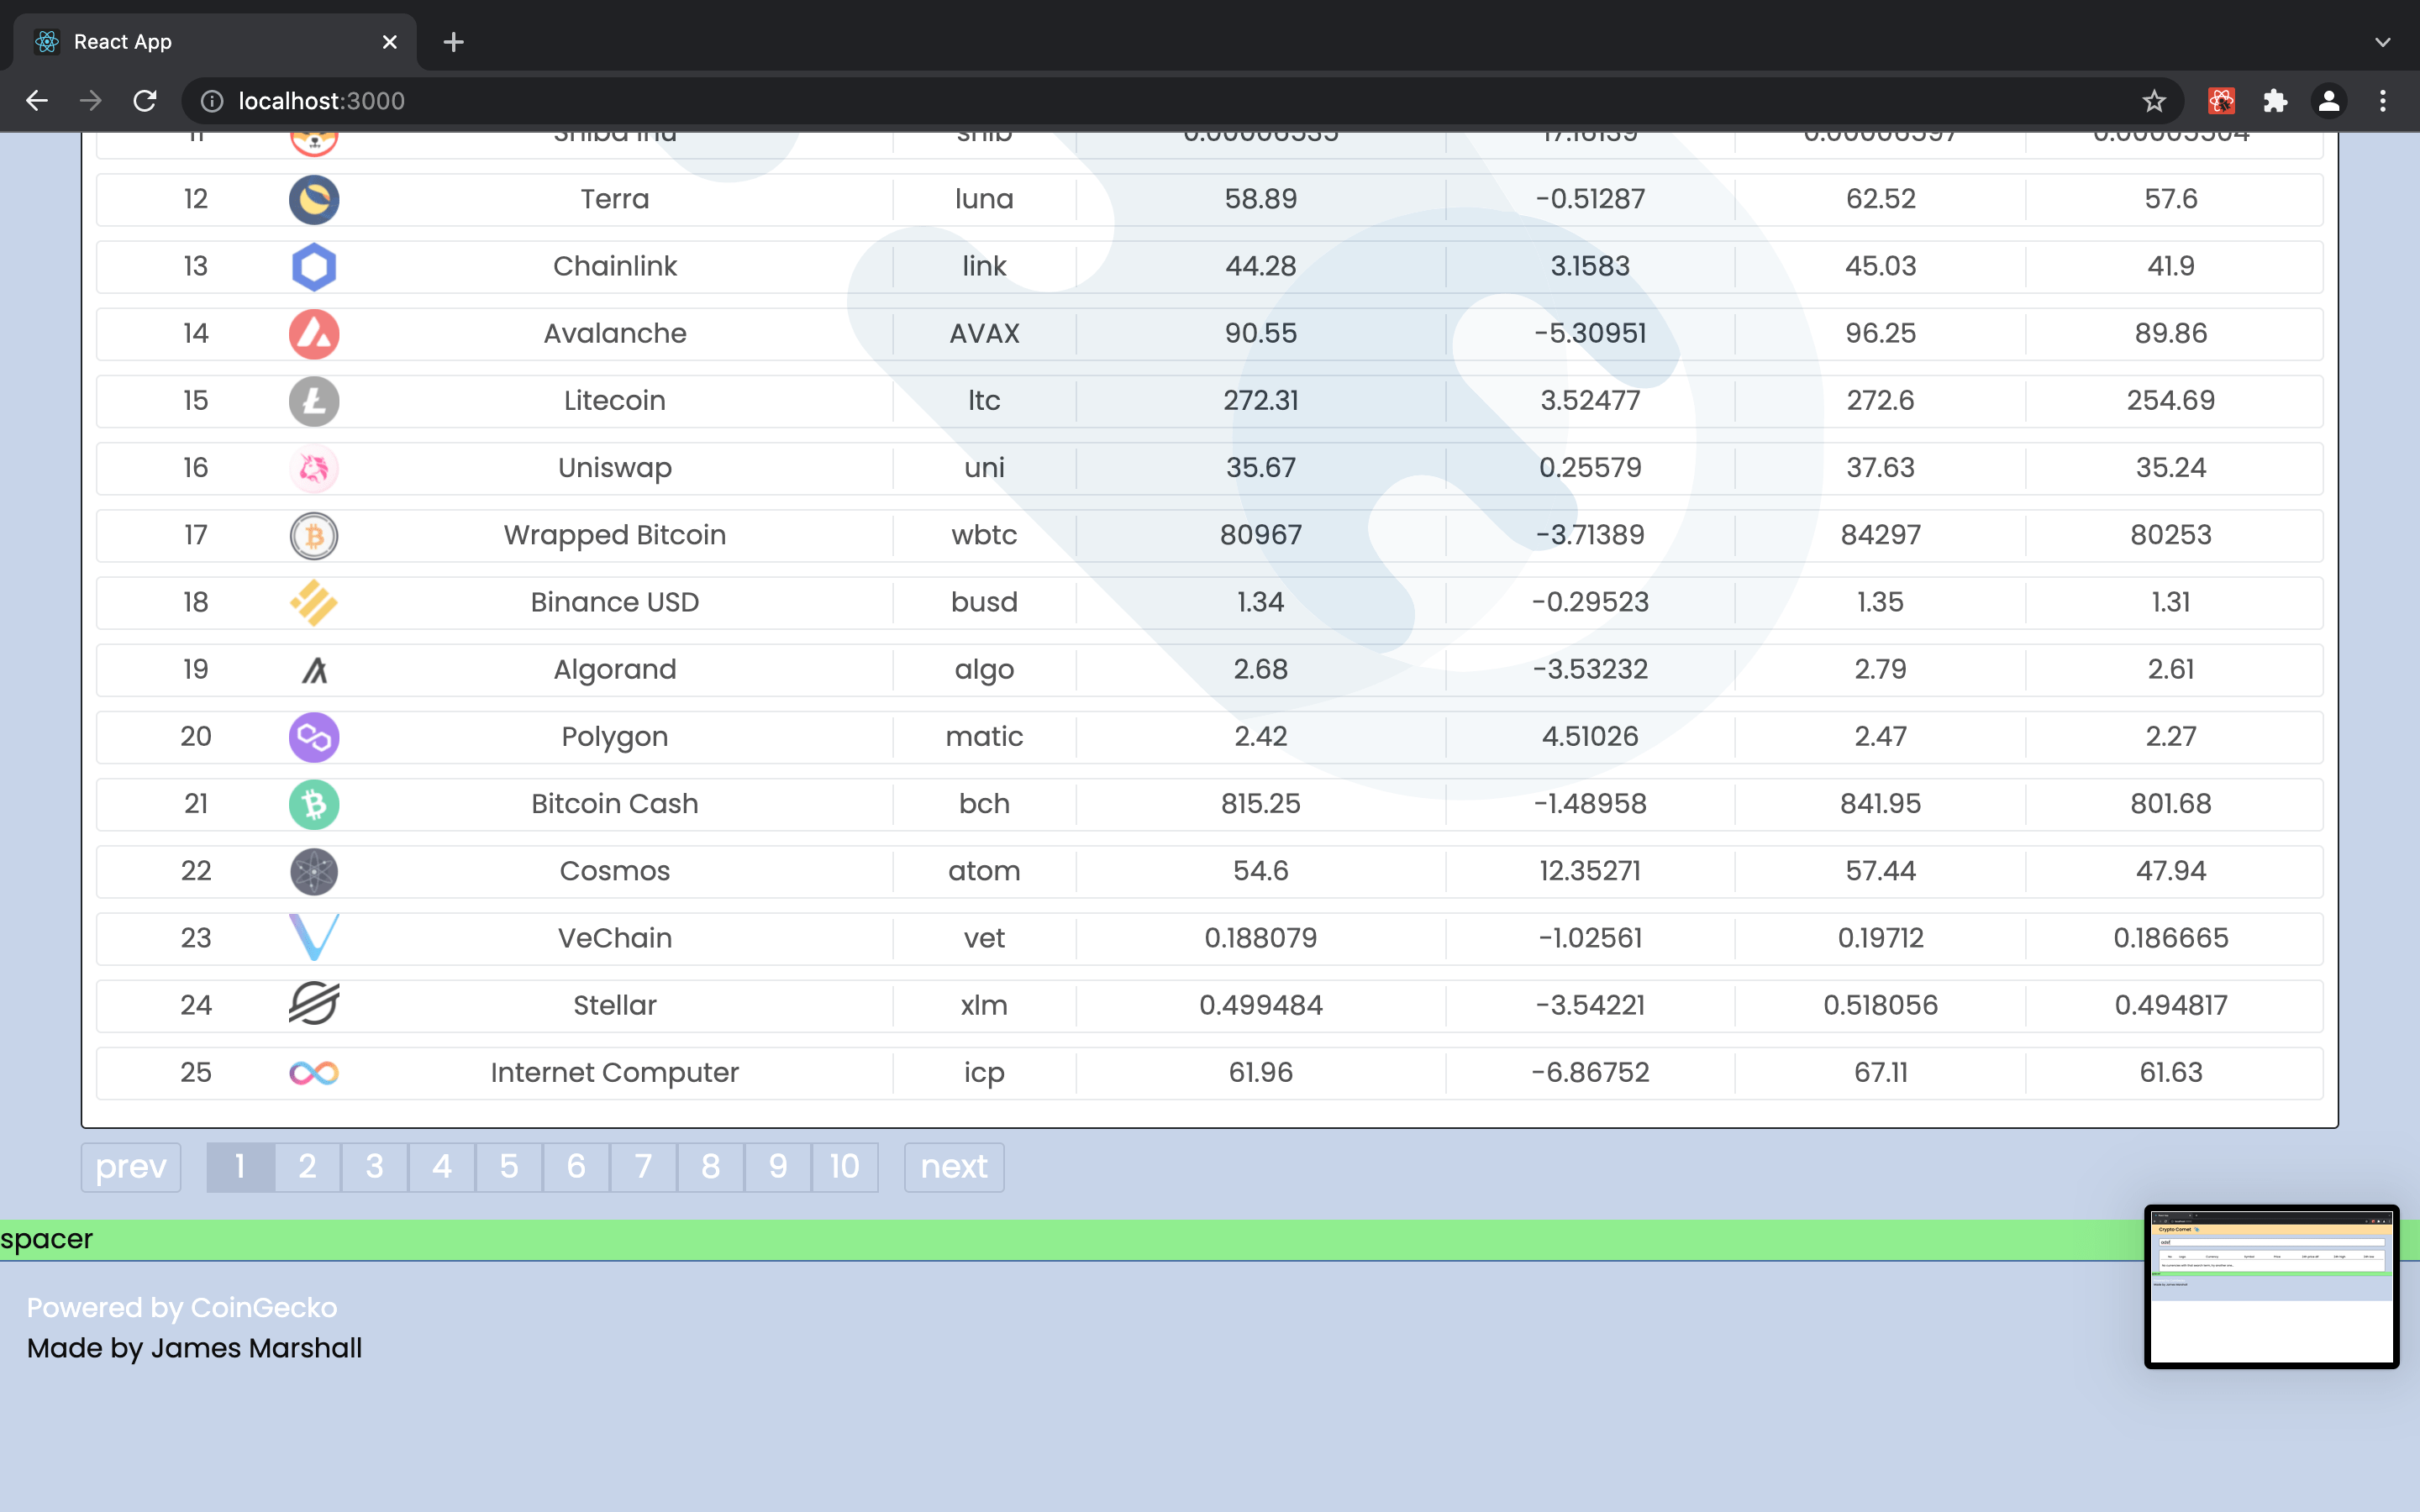Screen dimensions: 2420x1512
Task: Click the Uniswap pink unicorn logo
Action: (314, 468)
